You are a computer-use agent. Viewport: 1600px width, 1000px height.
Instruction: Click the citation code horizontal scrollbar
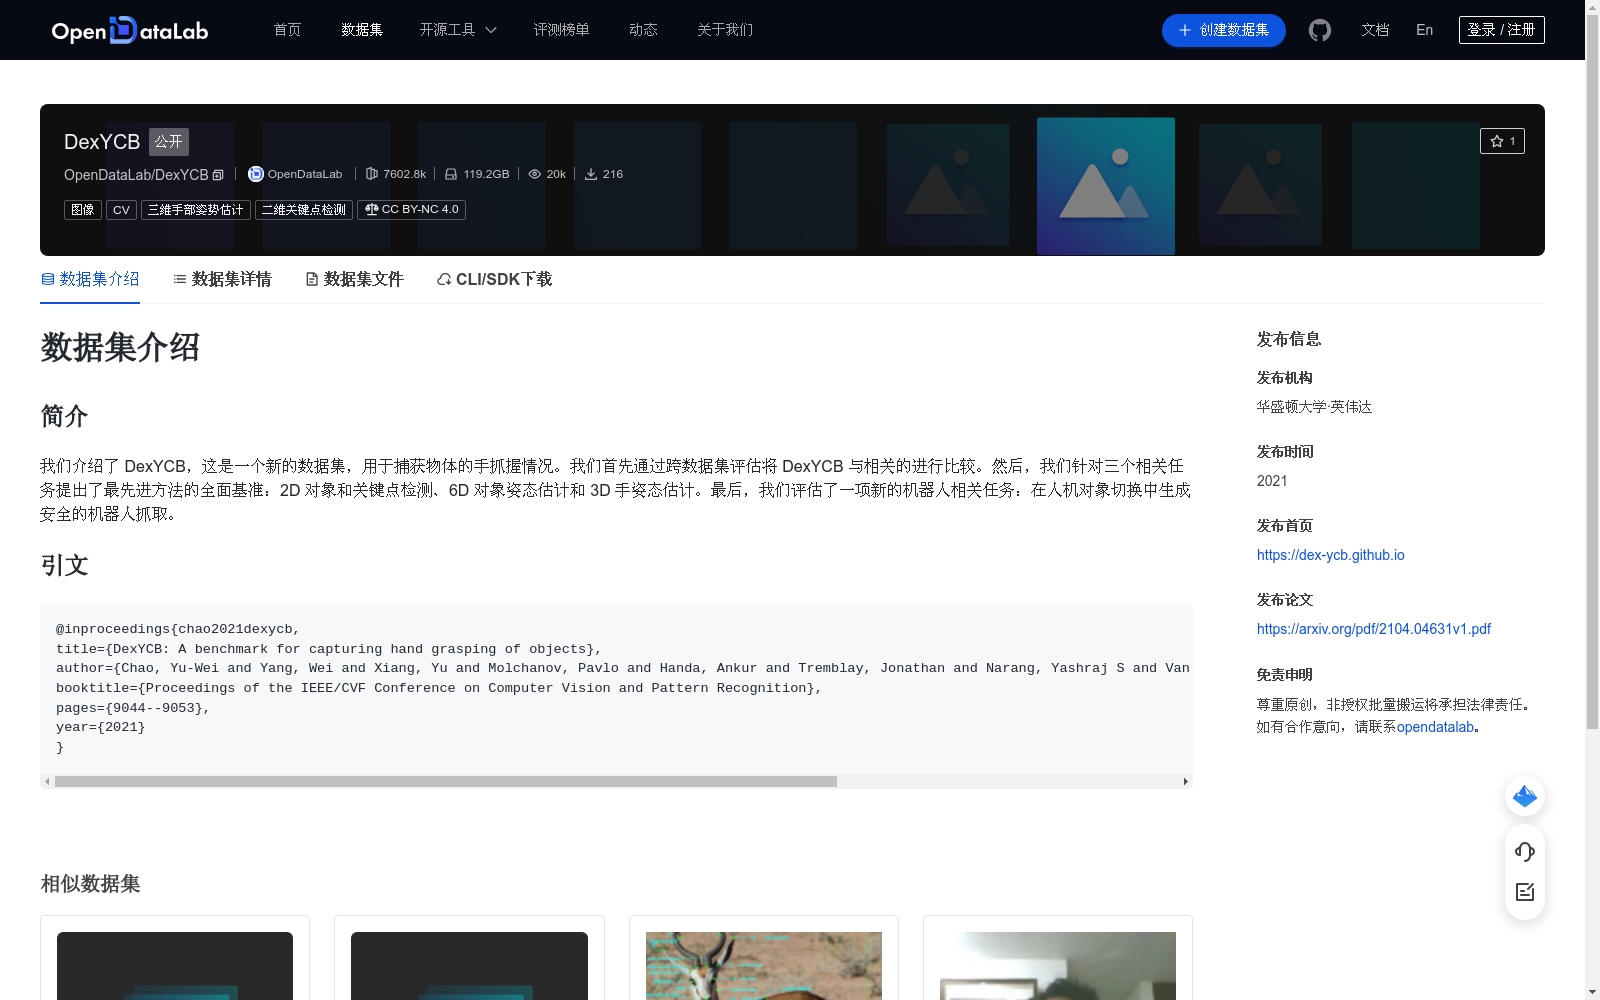pos(446,781)
